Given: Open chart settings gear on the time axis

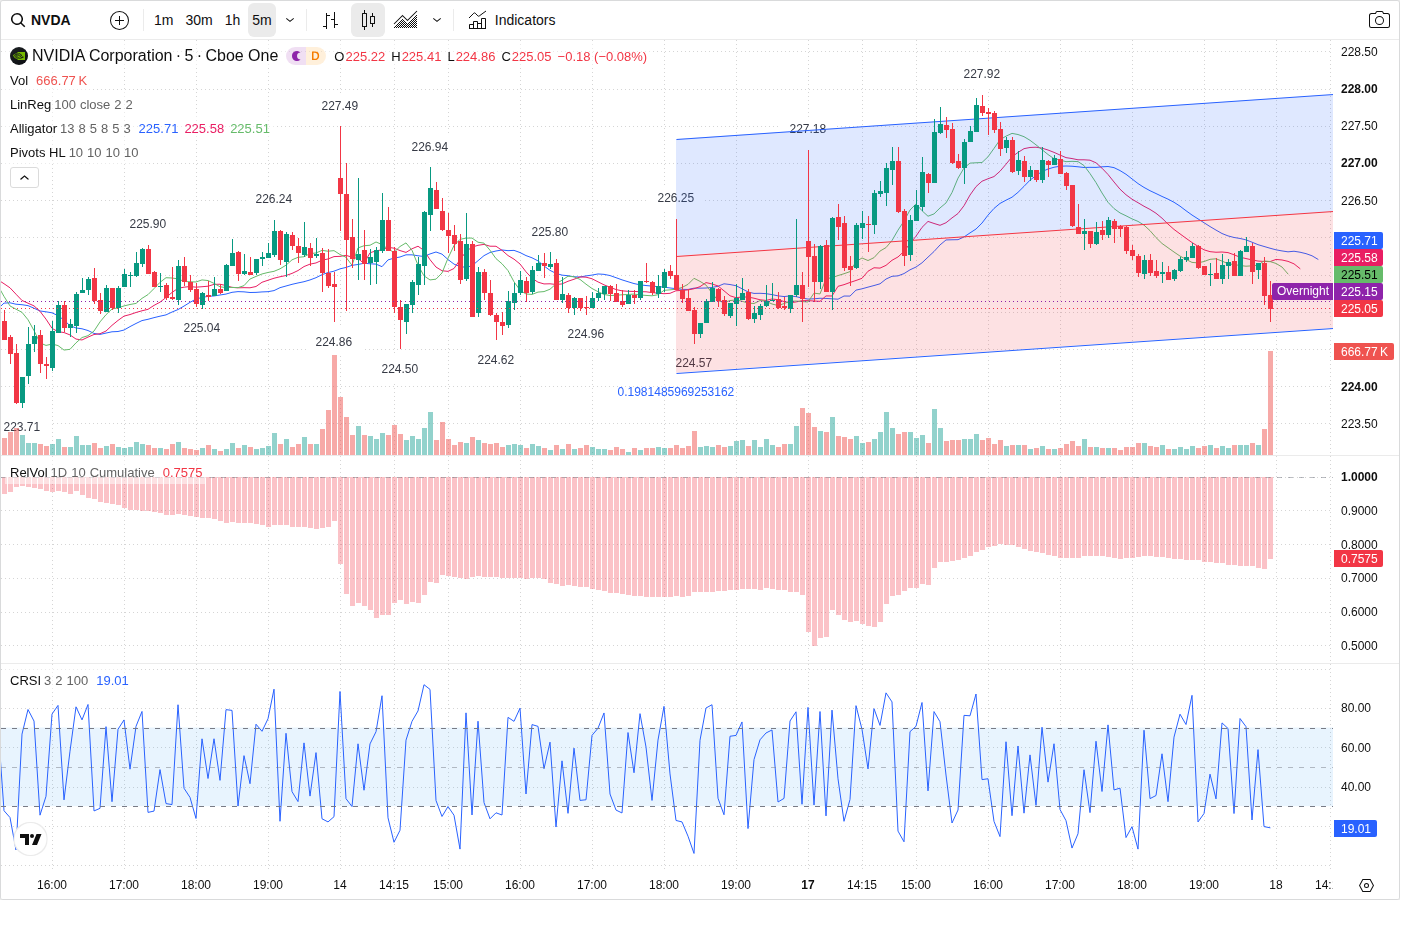Looking at the screenshot, I should tap(1366, 885).
